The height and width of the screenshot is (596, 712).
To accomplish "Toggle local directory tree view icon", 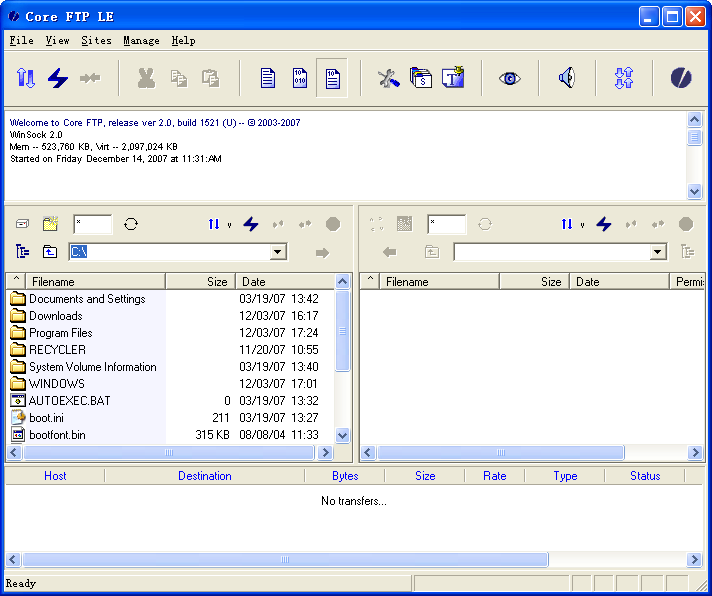I will (x=22, y=251).
